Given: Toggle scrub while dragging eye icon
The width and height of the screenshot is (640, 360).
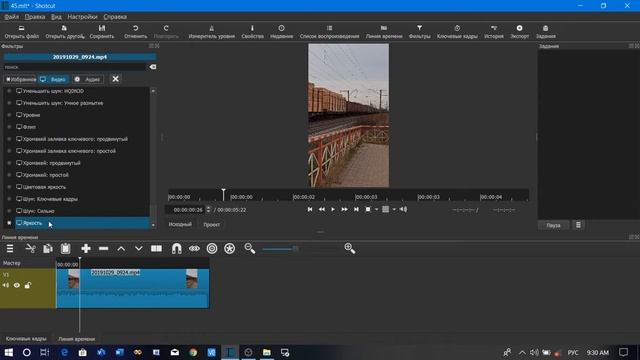Looking at the screenshot, I should [x=194, y=249].
